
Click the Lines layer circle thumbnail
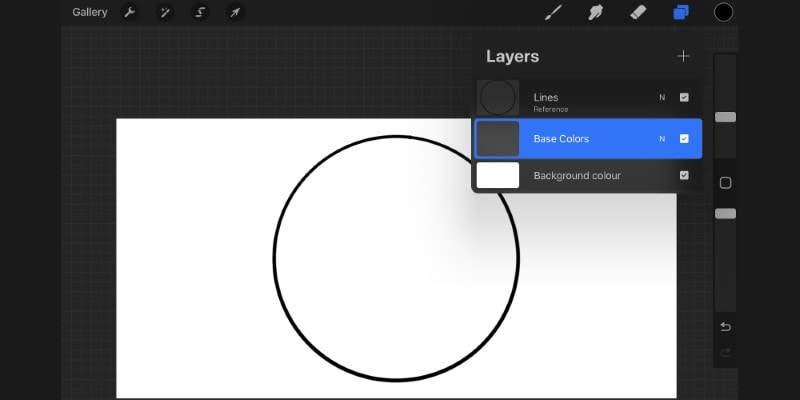coord(498,97)
